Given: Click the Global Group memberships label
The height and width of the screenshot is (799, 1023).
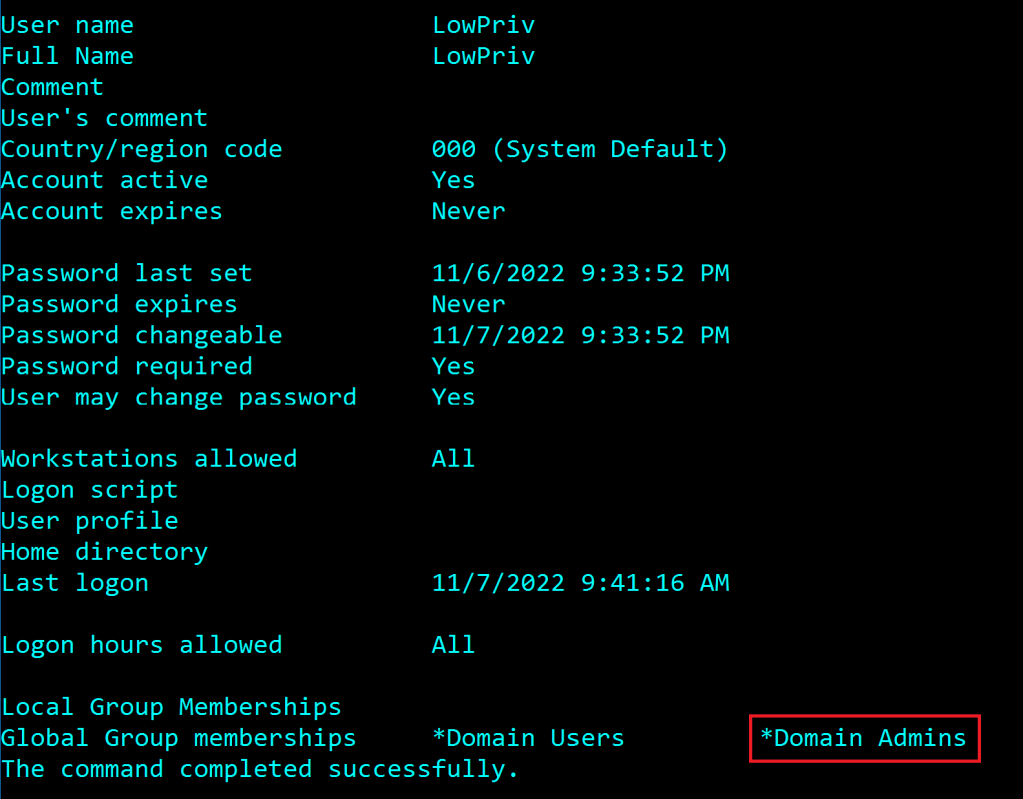Looking at the screenshot, I should point(178,738).
